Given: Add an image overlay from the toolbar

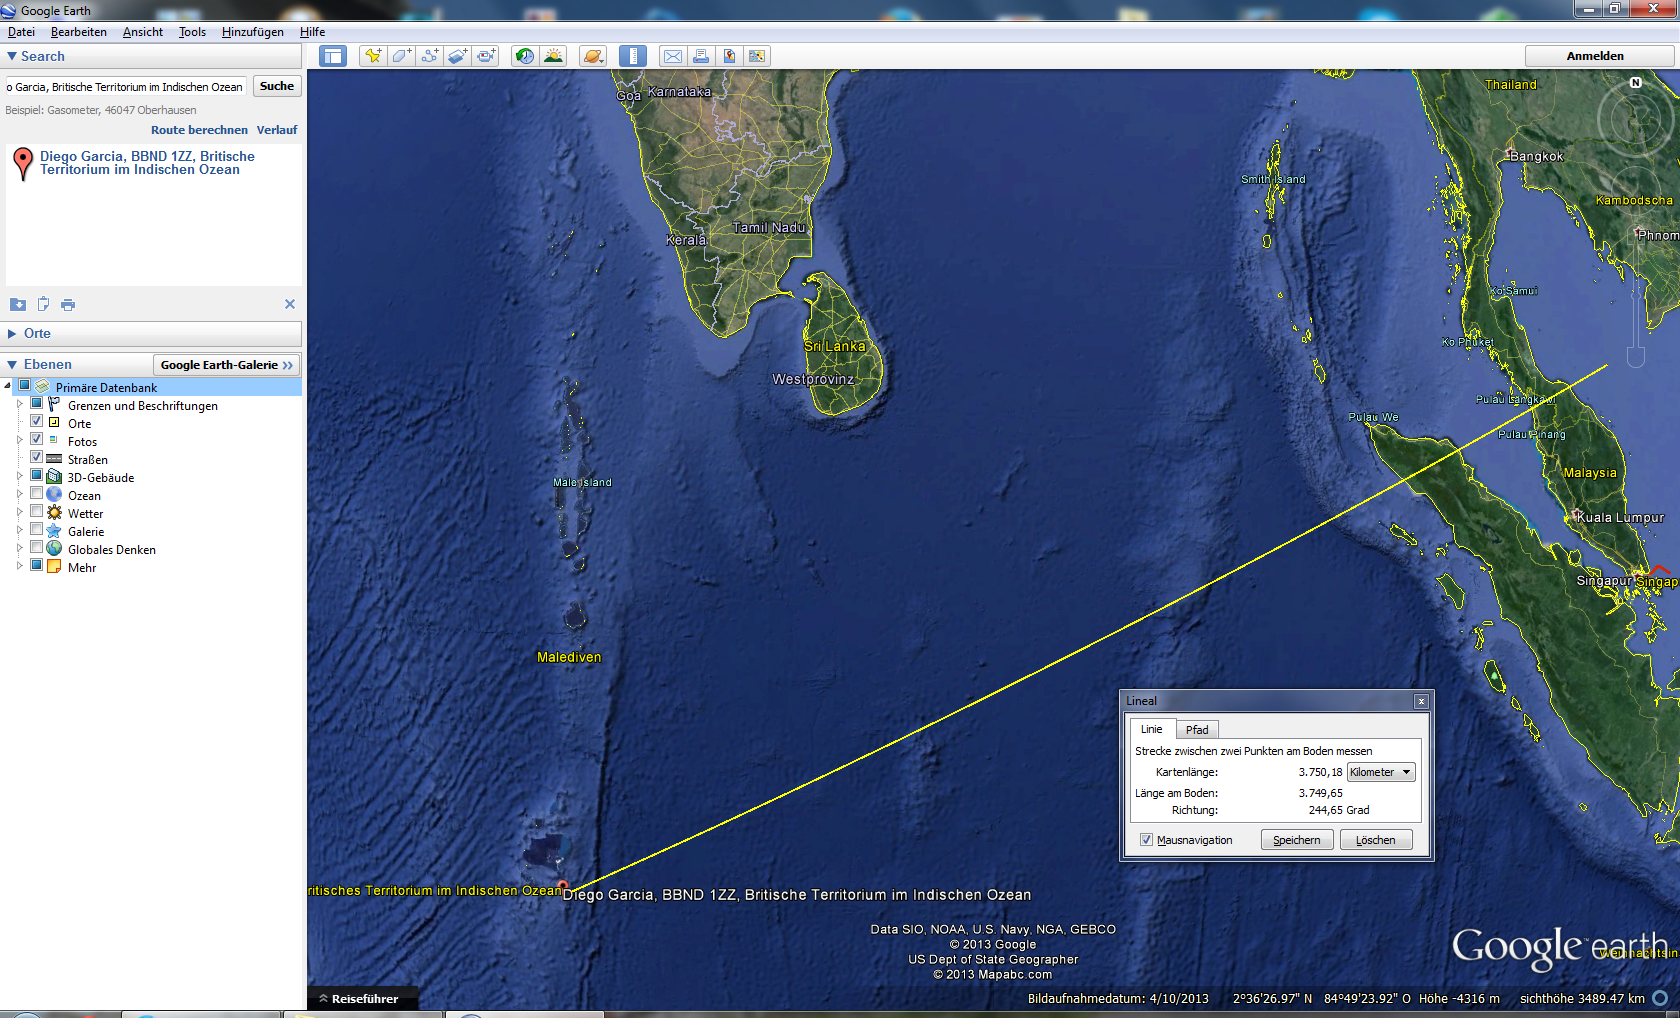Looking at the screenshot, I should point(458,56).
